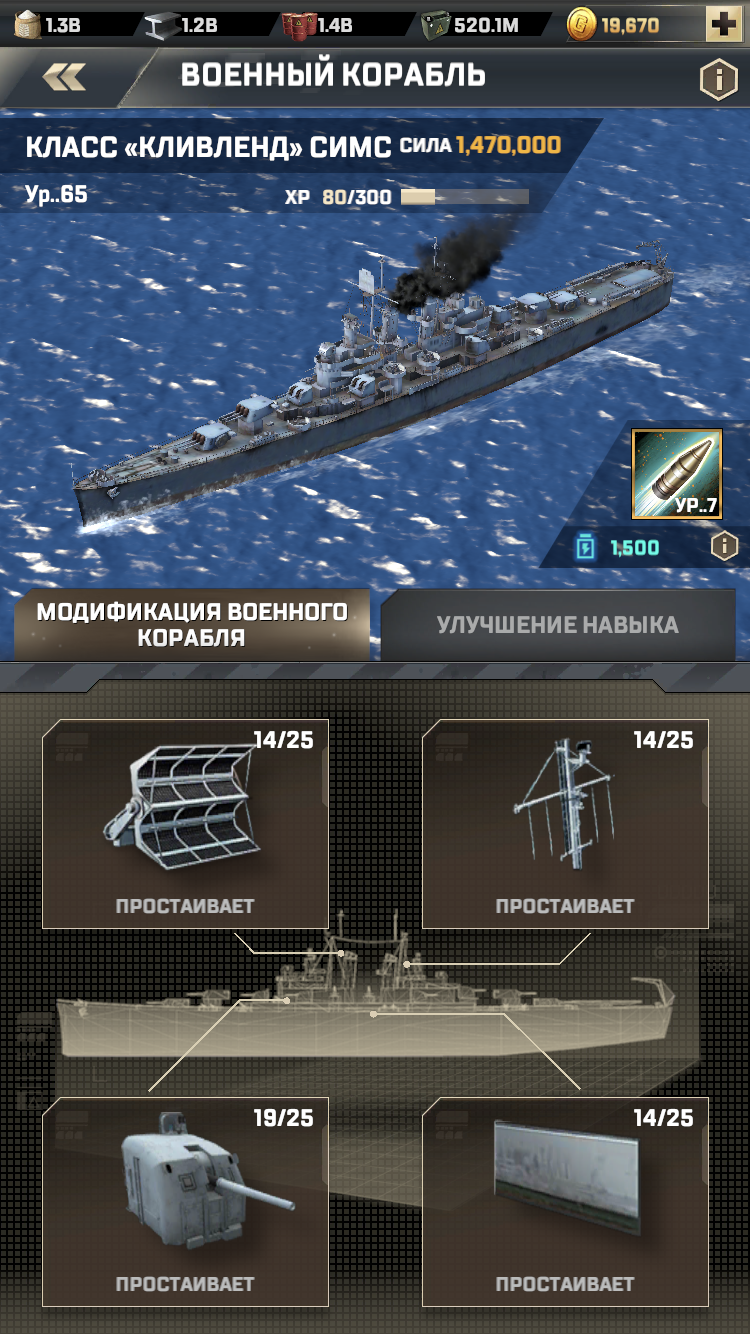Open the hexagon info icon in header

pos(718,79)
